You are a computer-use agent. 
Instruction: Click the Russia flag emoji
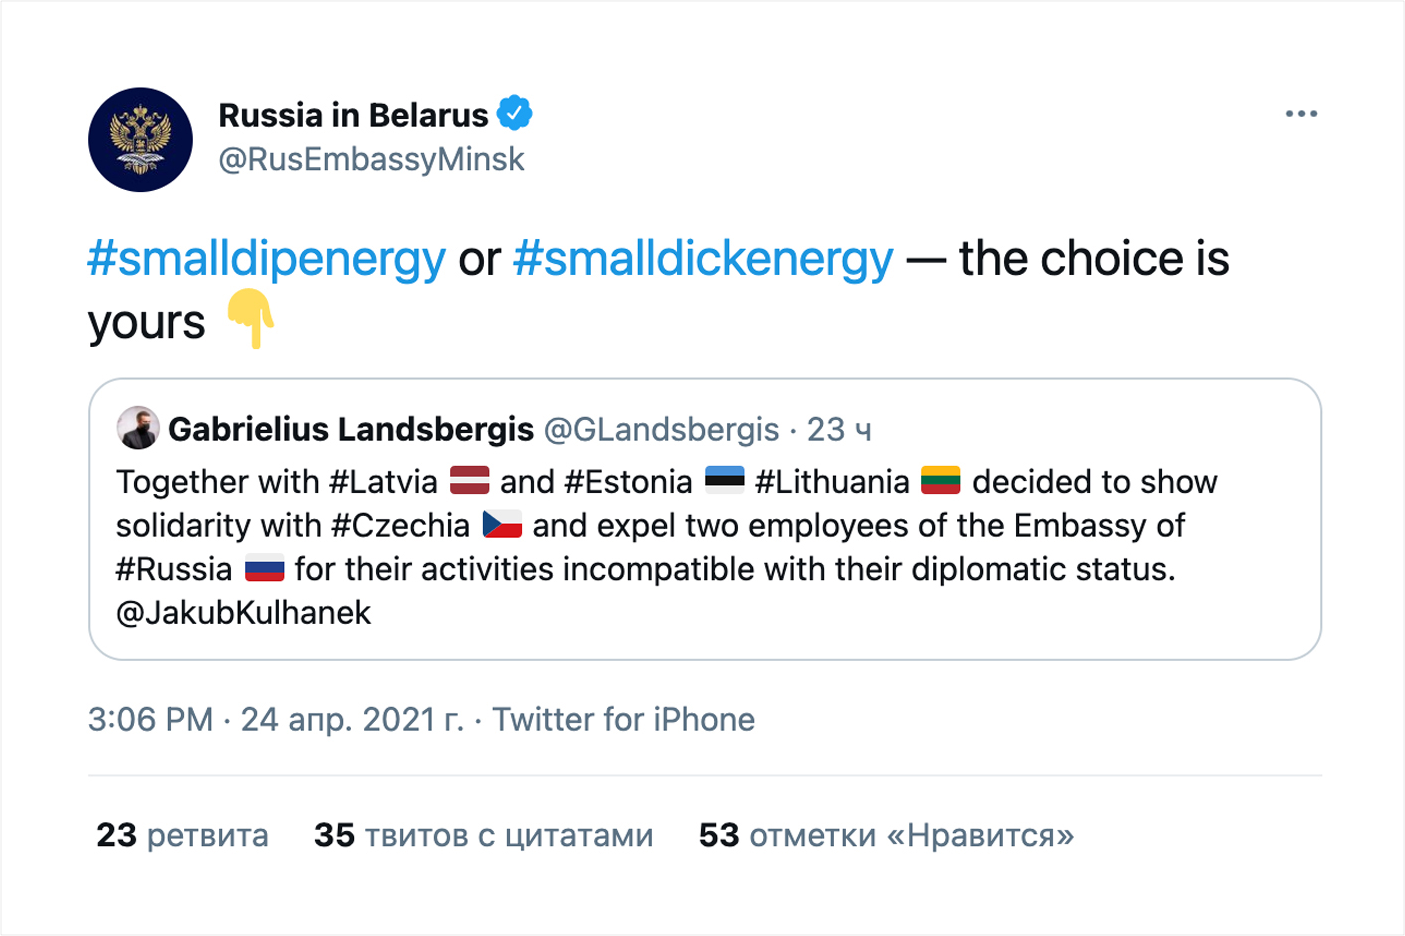[x=264, y=569]
